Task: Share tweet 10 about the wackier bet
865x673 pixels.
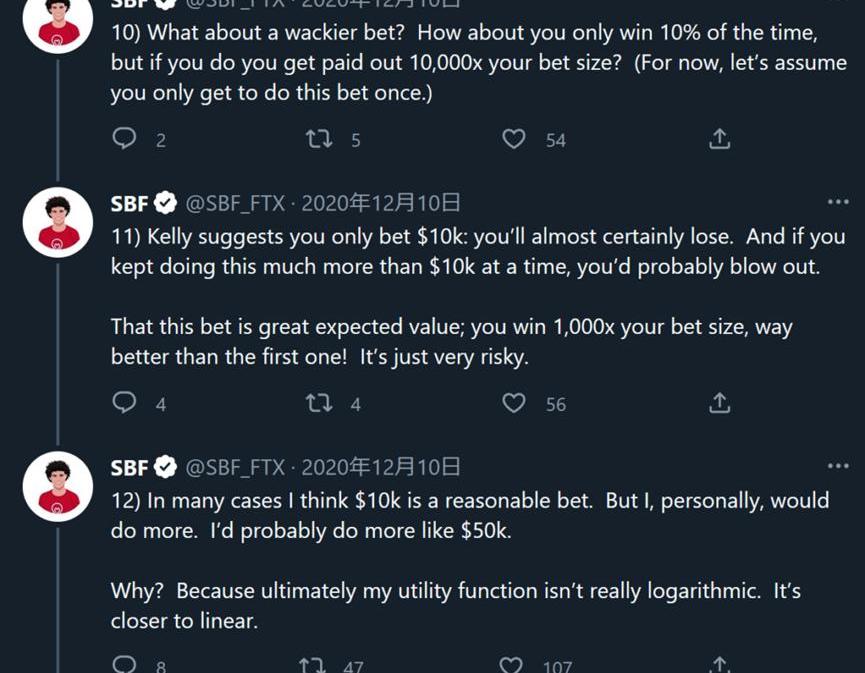Action: click(x=719, y=139)
